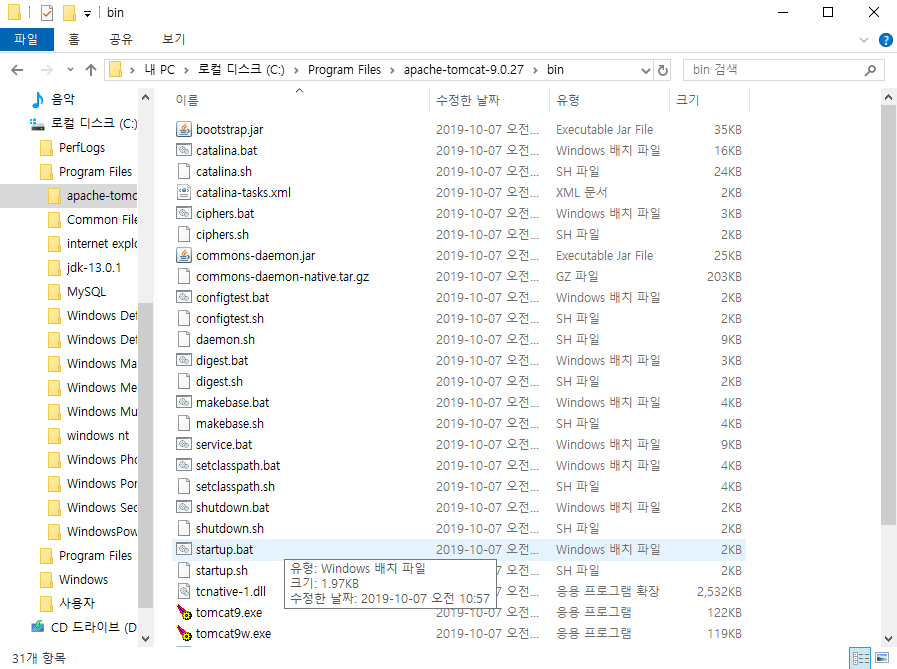Click the CD drive icon in sidebar
The height and width of the screenshot is (669, 897).
tap(37, 627)
